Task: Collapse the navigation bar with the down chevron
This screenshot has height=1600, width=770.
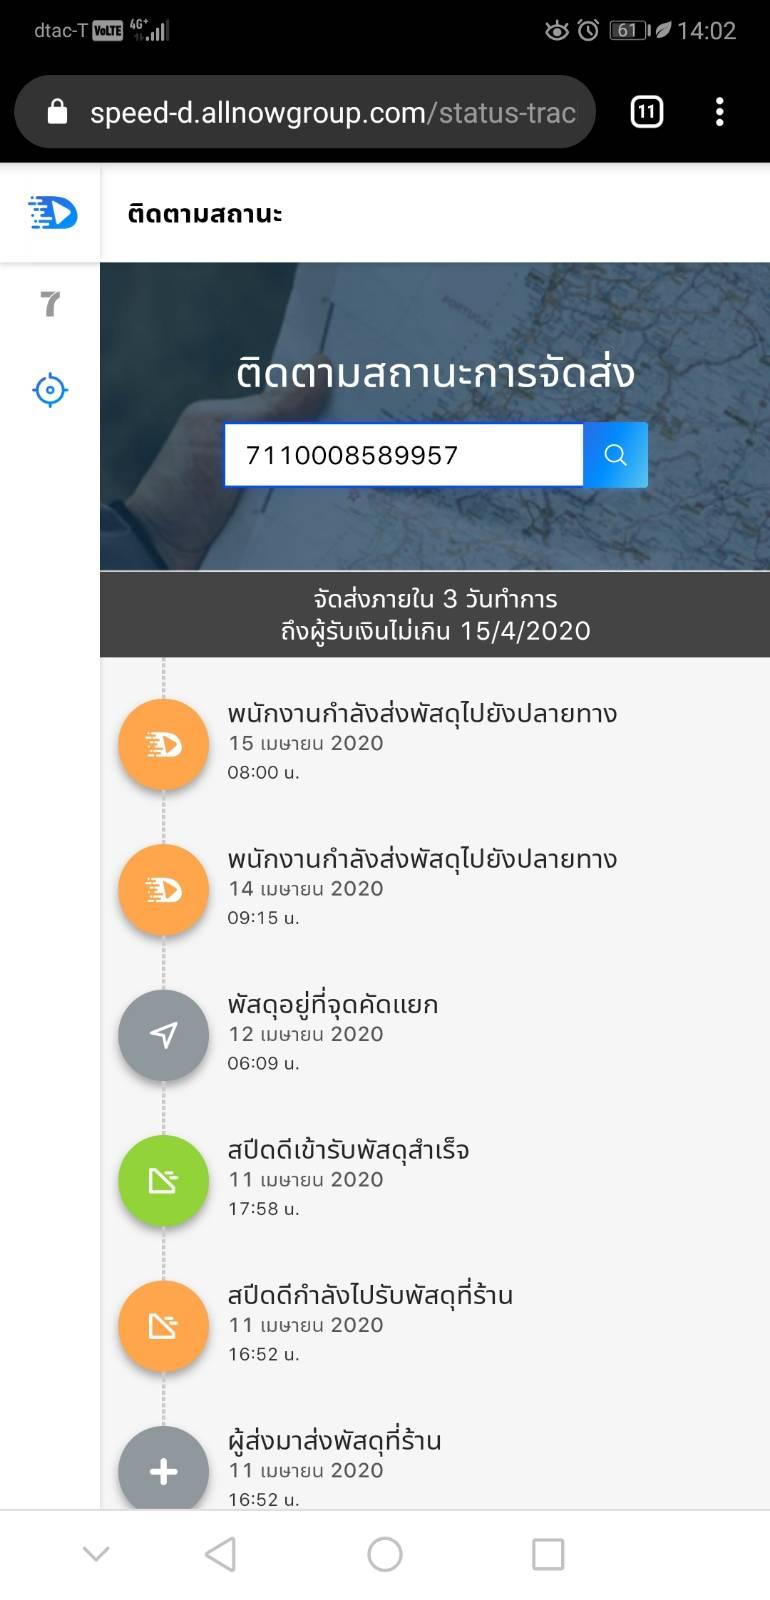Action: [x=96, y=1554]
